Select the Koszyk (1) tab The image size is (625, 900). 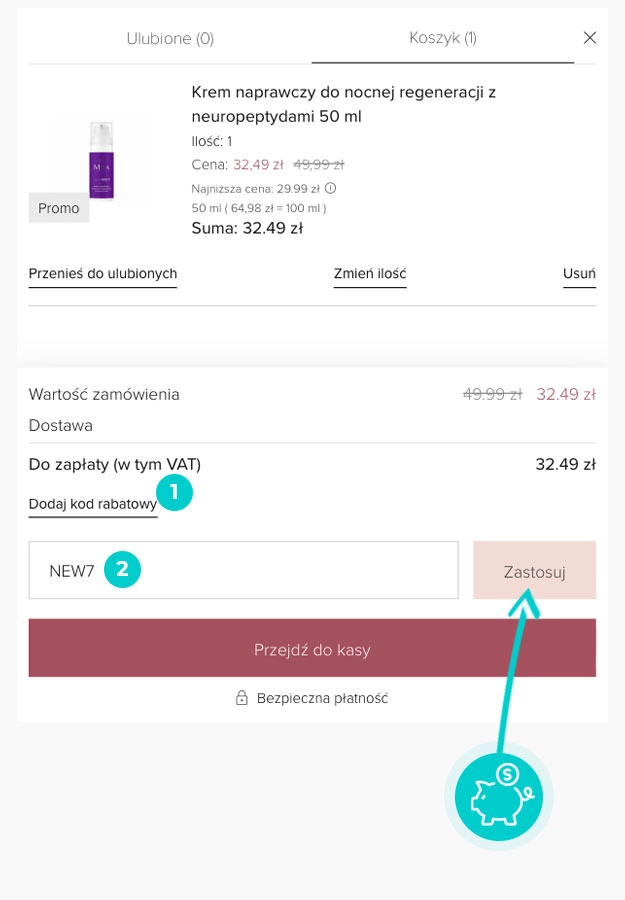pyautogui.click(x=442, y=38)
